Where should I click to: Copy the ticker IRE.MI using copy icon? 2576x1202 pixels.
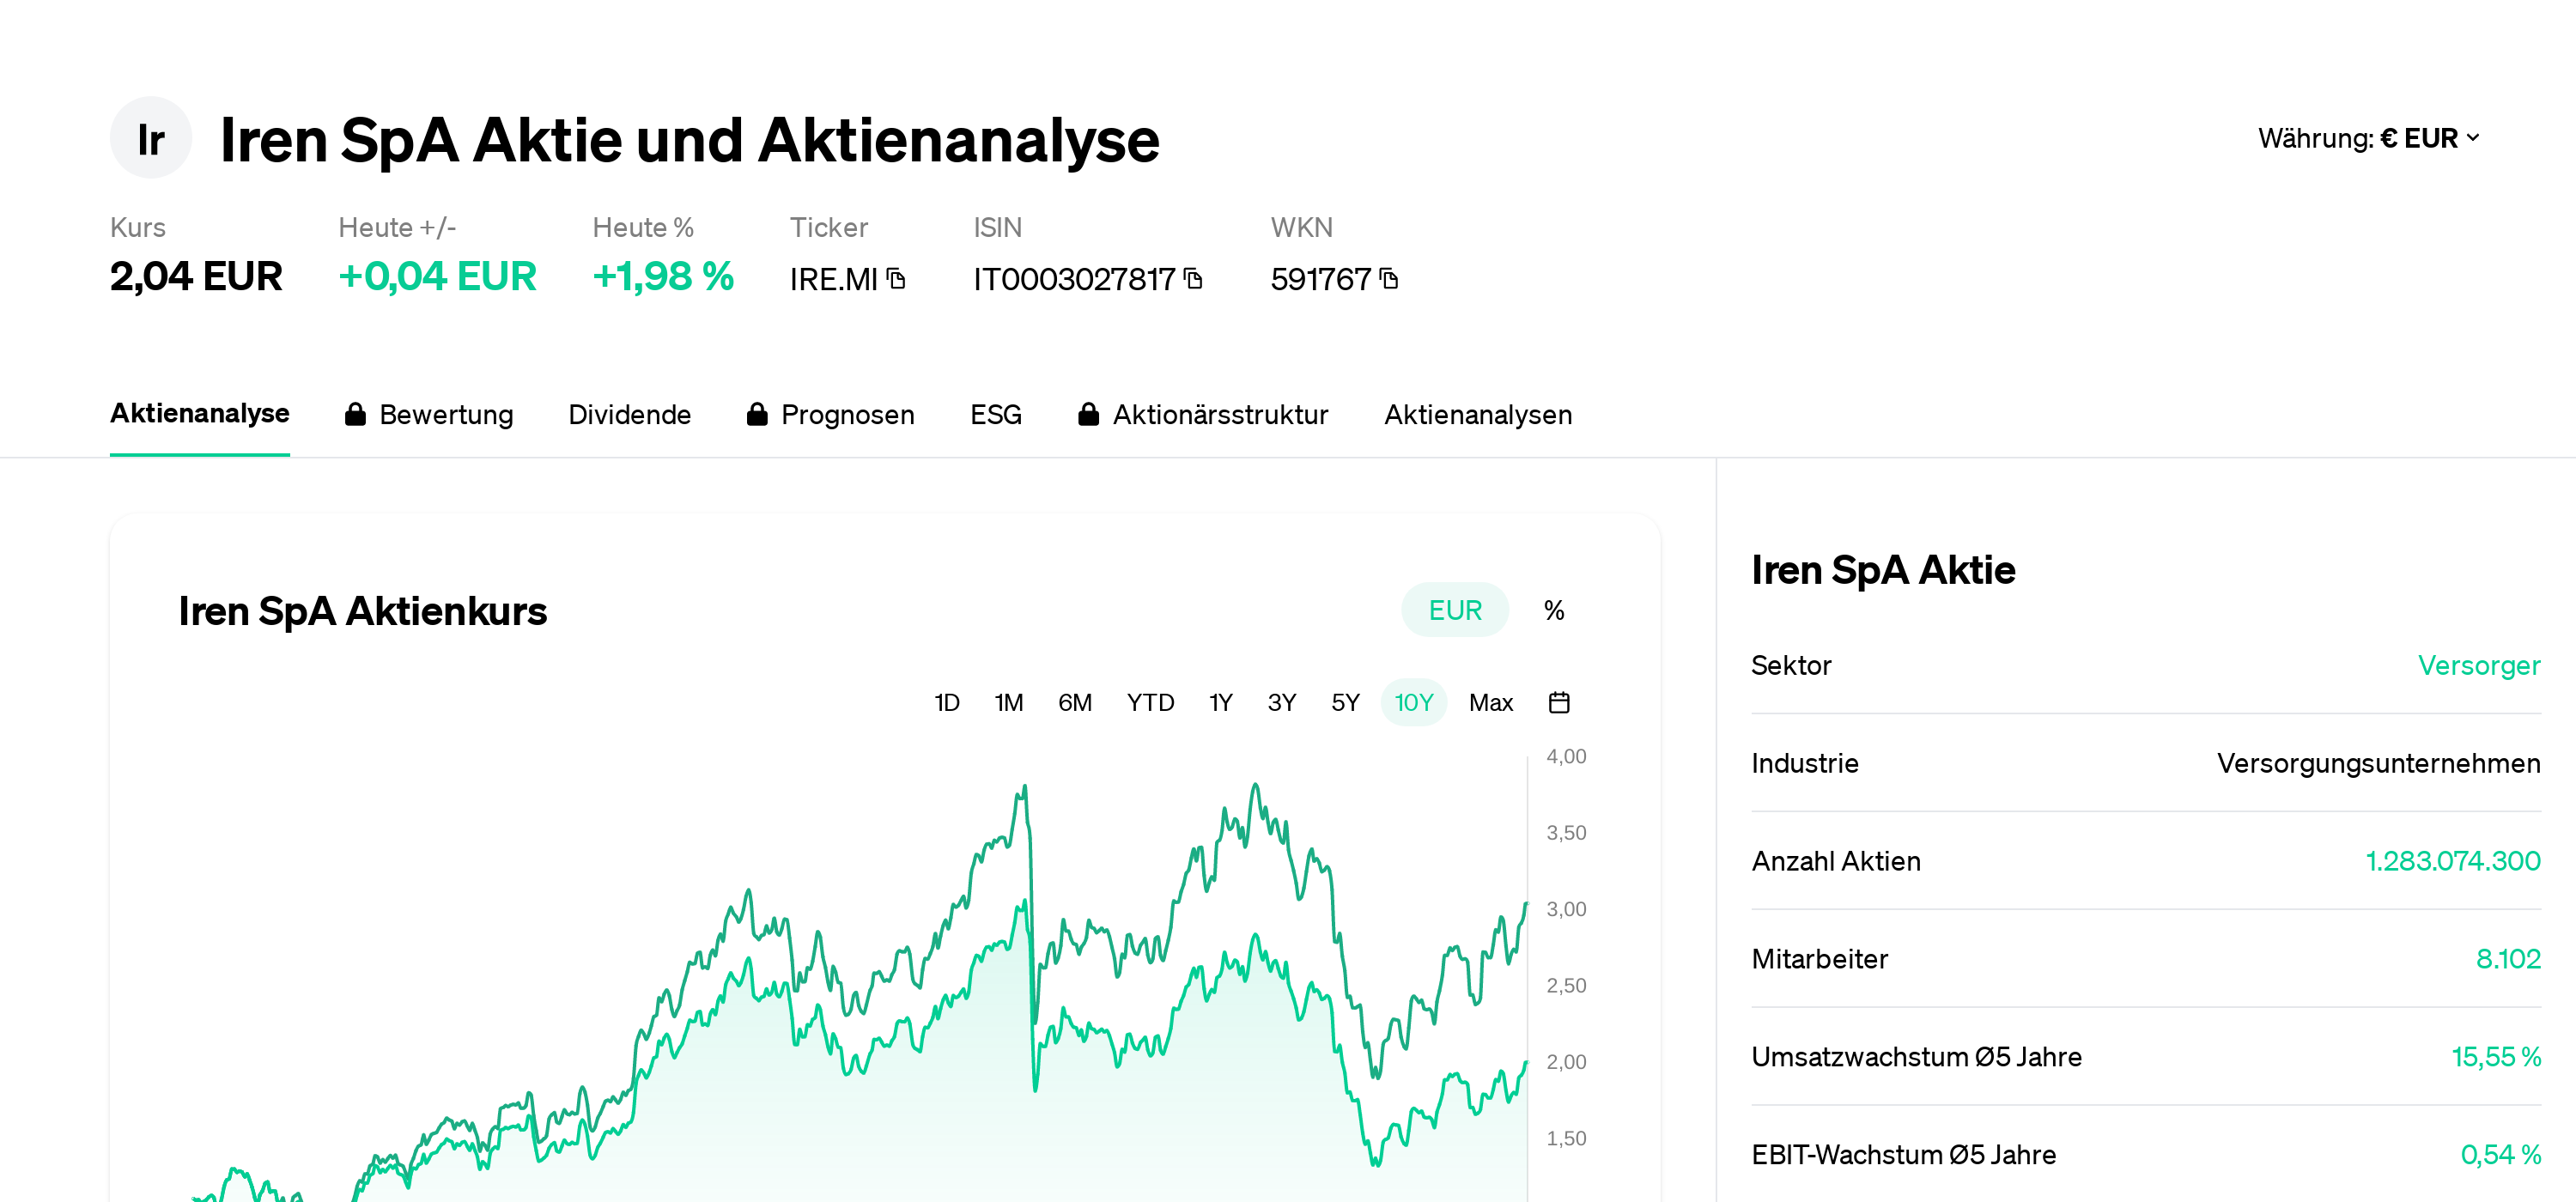897,280
